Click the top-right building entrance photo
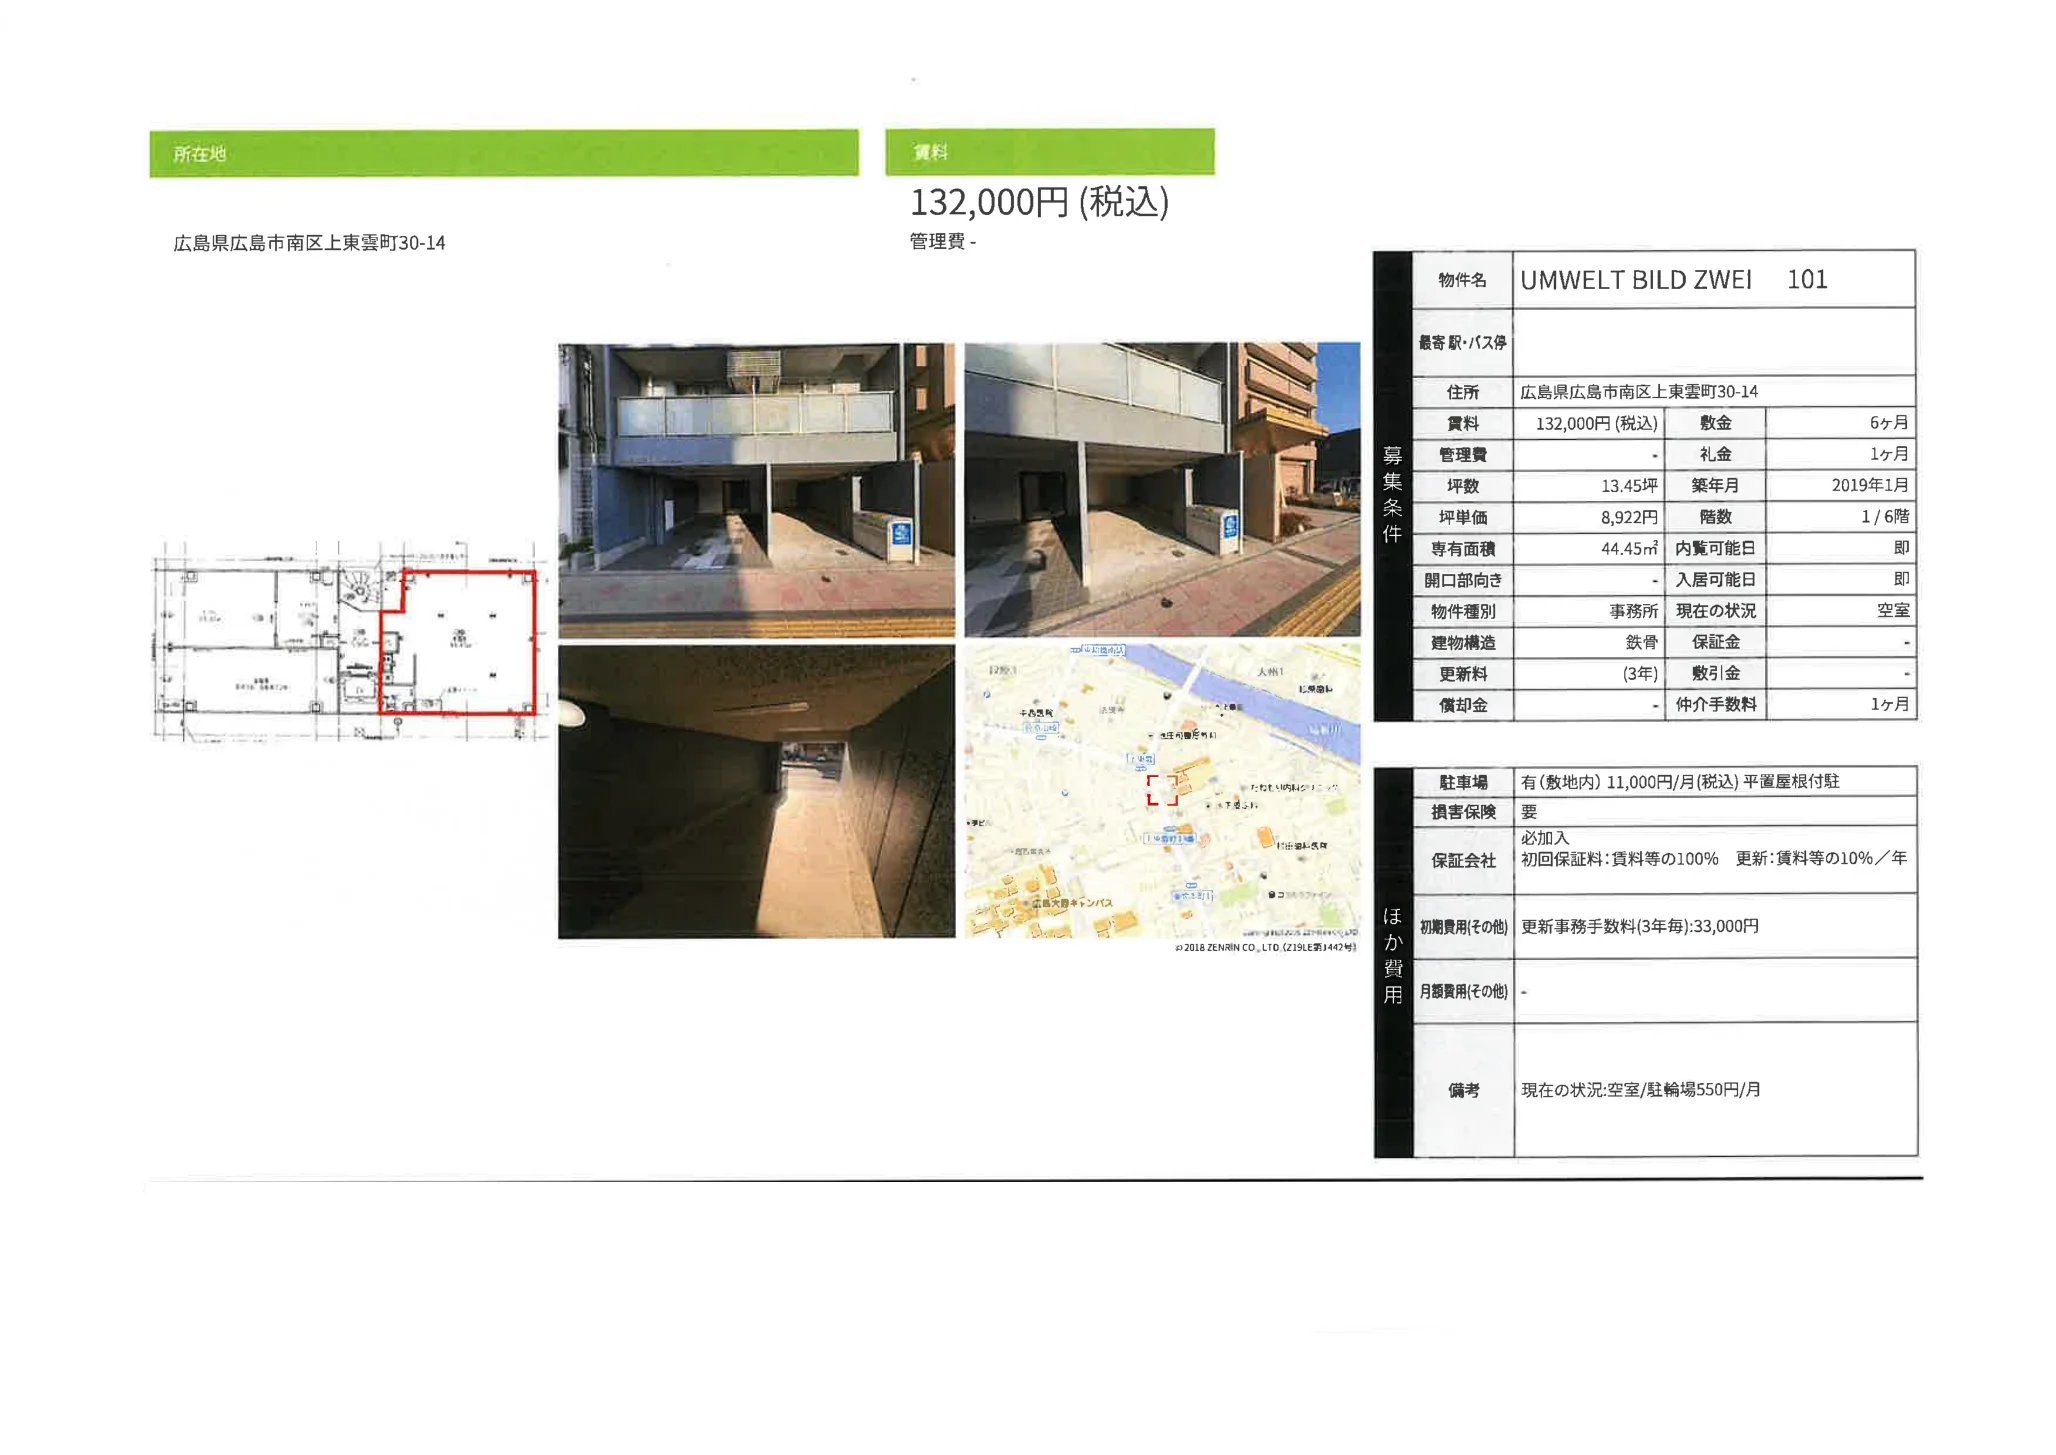 (x=1162, y=490)
